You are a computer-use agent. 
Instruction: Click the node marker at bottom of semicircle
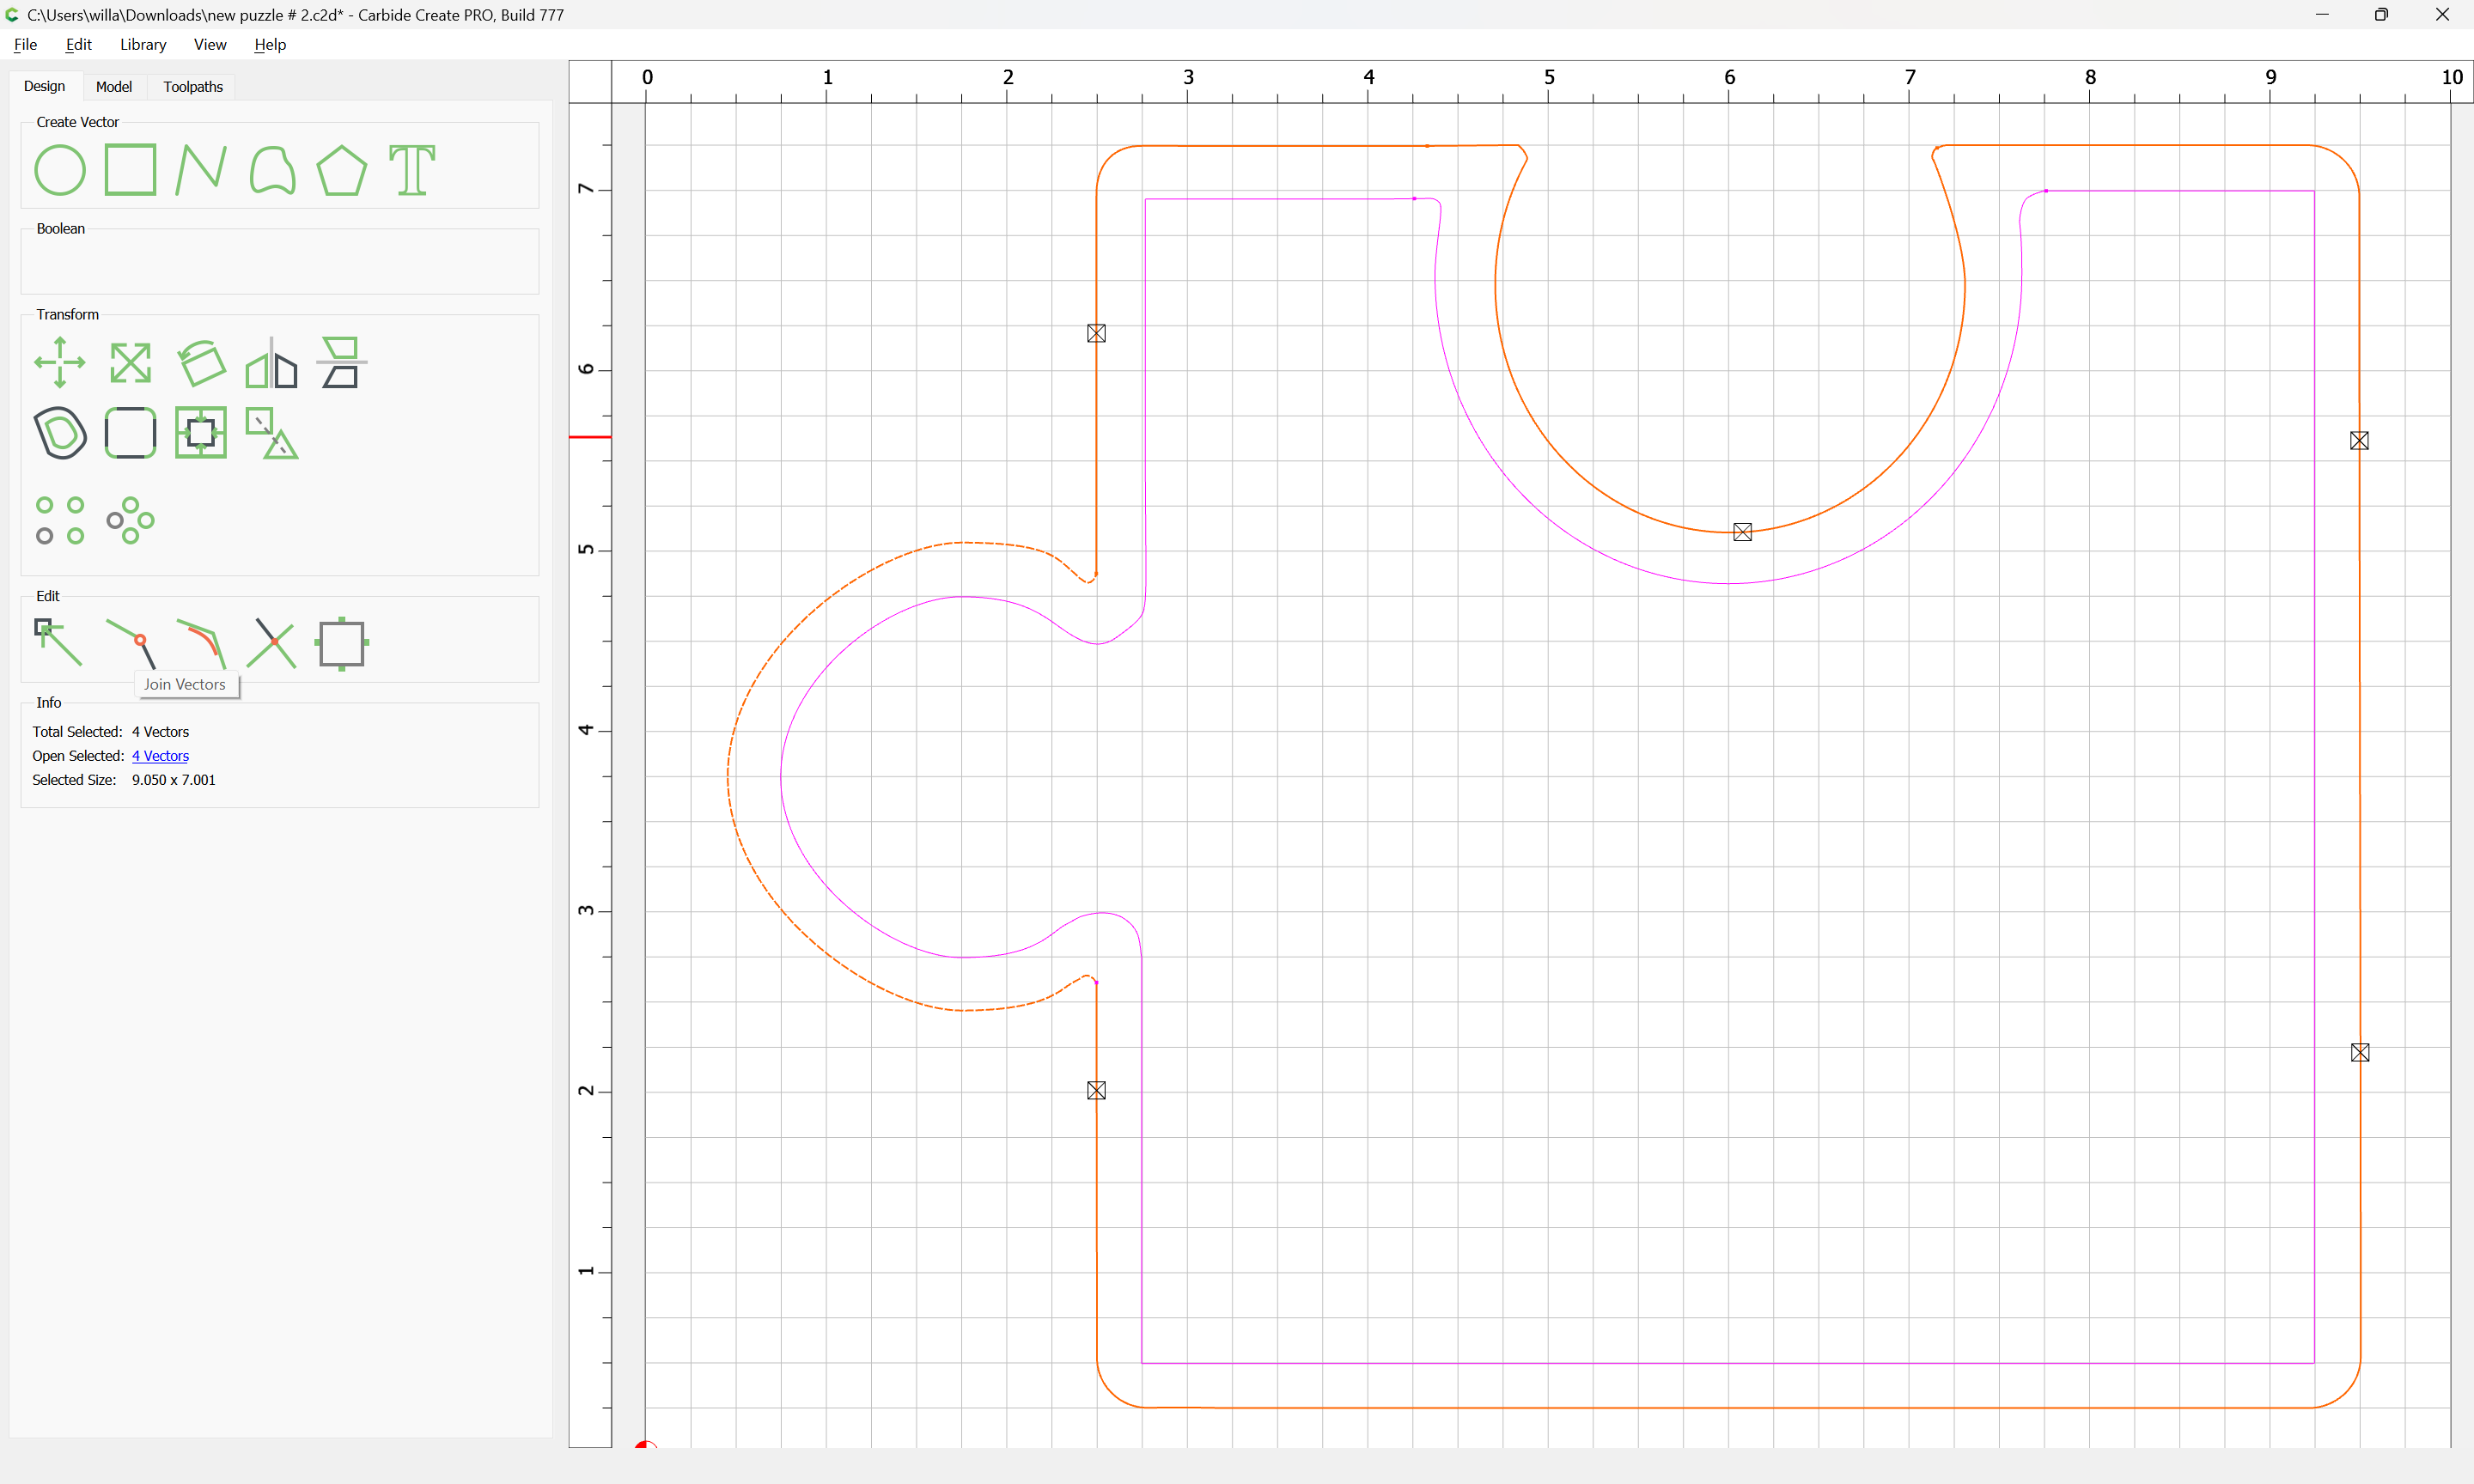[x=1742, y=532]
